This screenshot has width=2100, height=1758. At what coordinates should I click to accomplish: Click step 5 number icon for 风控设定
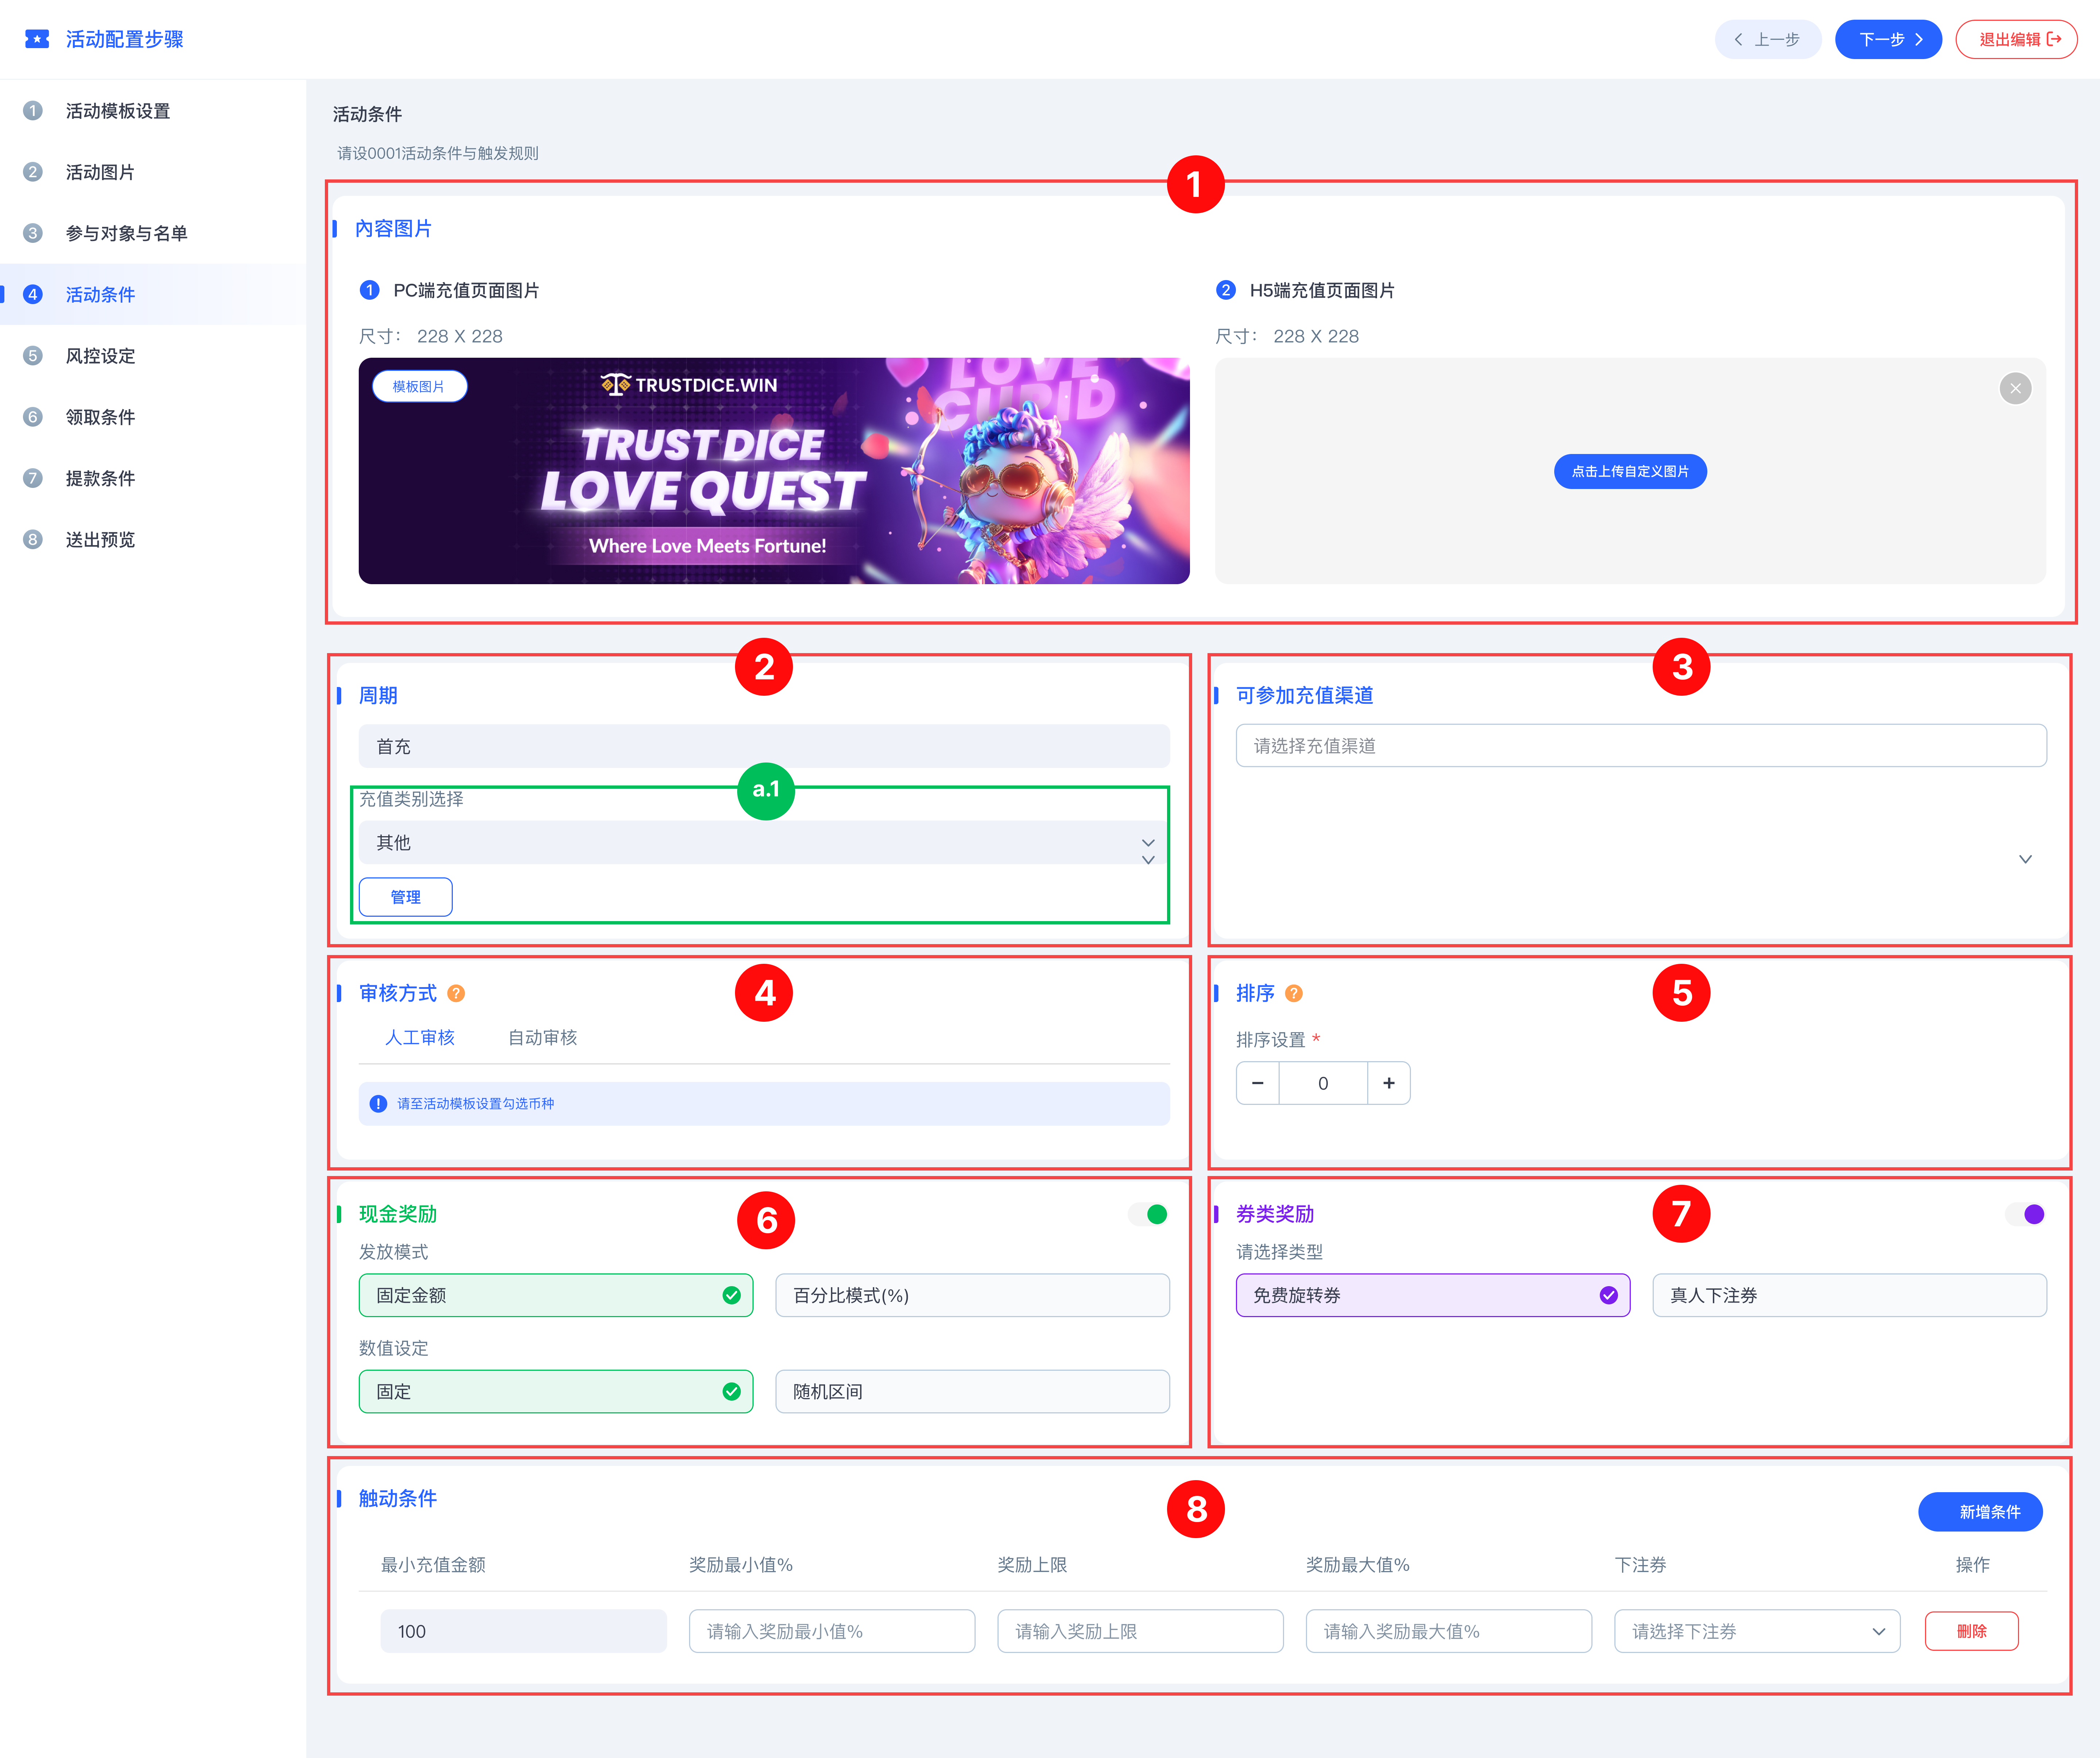33,356
